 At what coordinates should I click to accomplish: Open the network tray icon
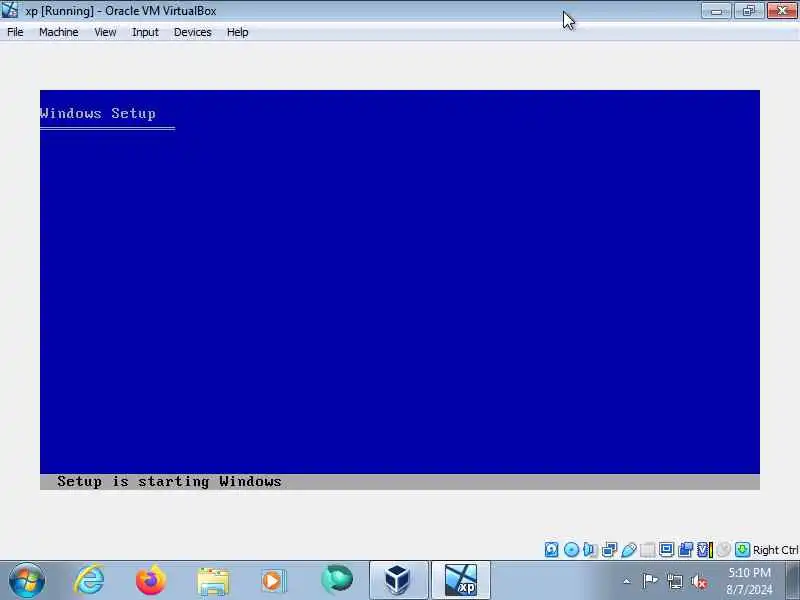tap(674, 581)
